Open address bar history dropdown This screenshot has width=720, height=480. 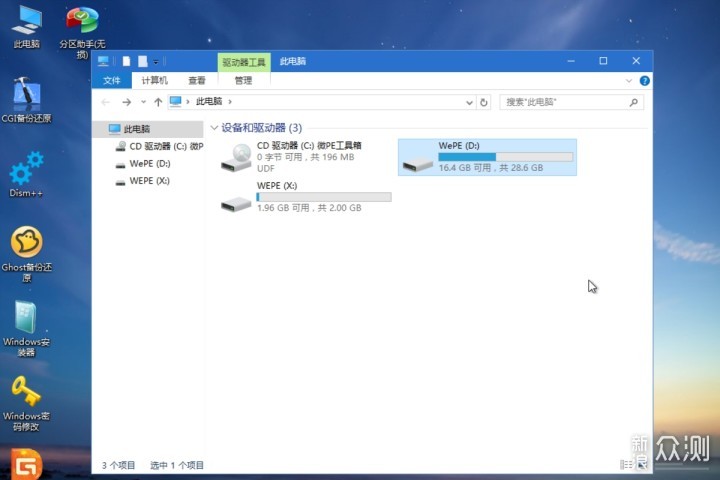click(469, 102)
